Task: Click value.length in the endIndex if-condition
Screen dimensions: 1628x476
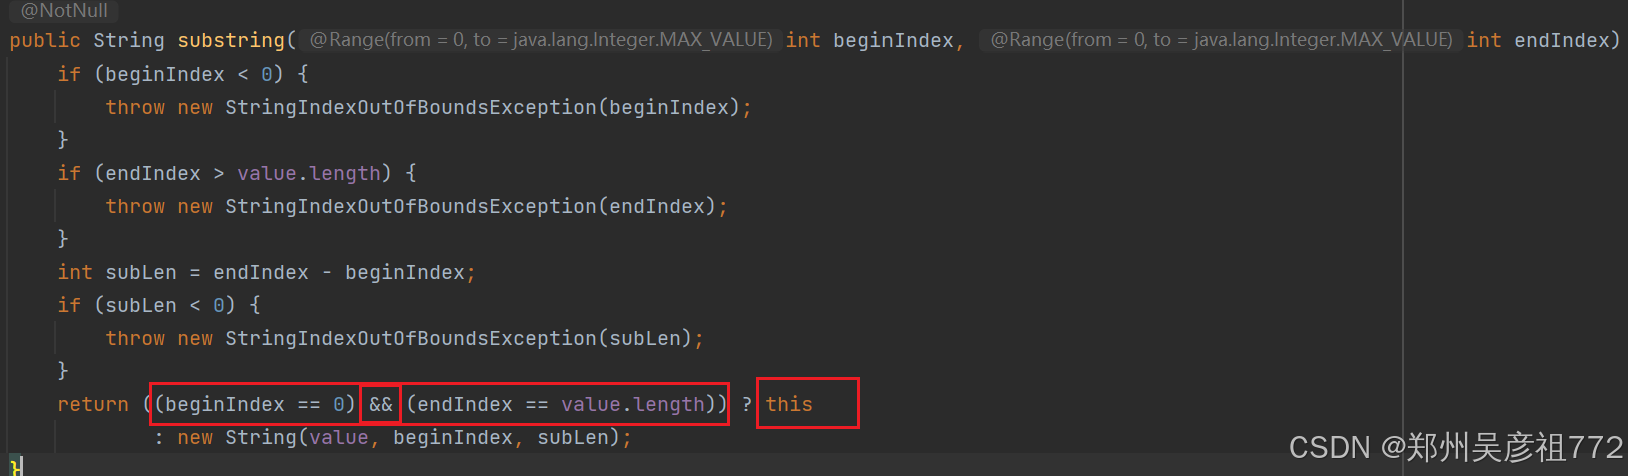Action: tap(309, 174)
